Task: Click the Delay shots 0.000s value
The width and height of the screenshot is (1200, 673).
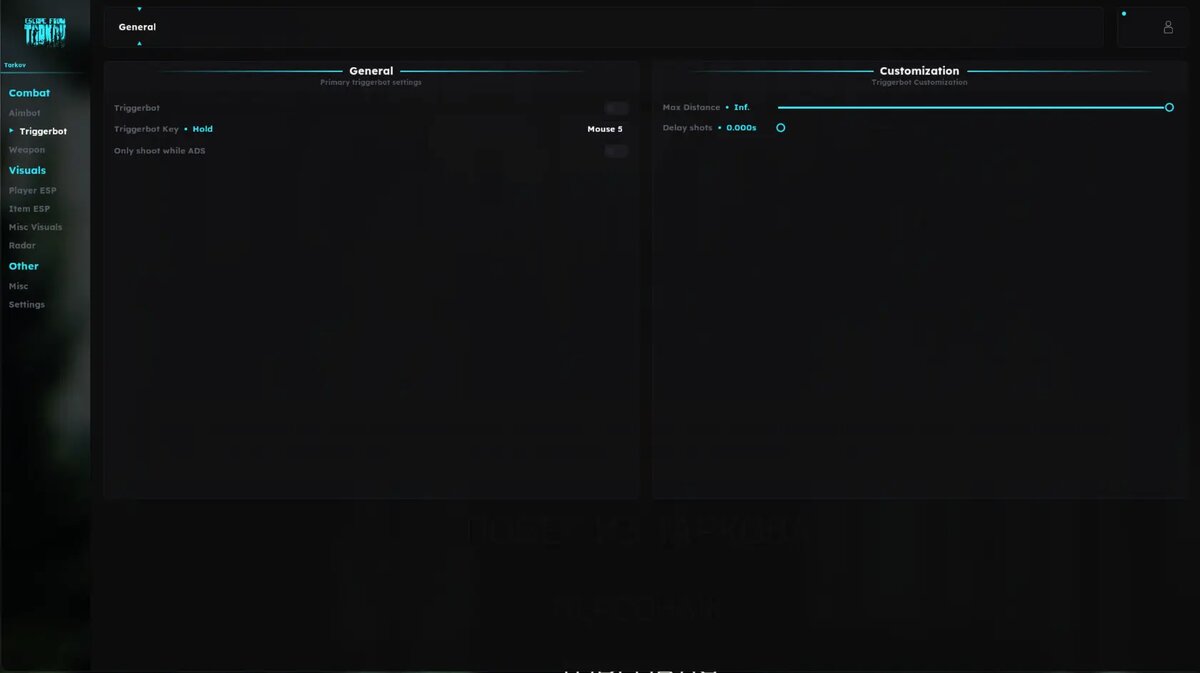Action: (x=741, y=128)
